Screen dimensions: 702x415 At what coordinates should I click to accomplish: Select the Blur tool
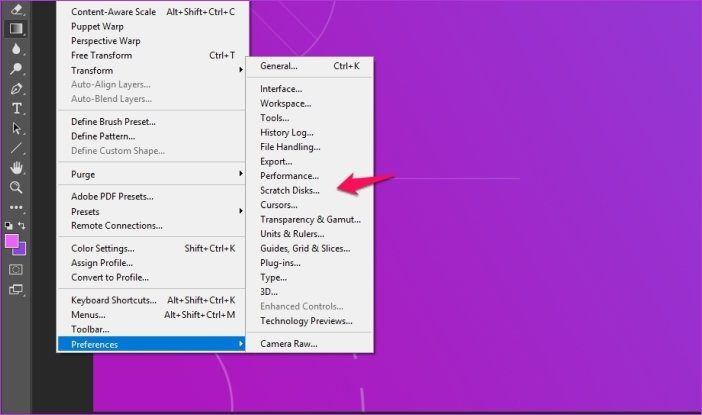[x=16, y=49]
